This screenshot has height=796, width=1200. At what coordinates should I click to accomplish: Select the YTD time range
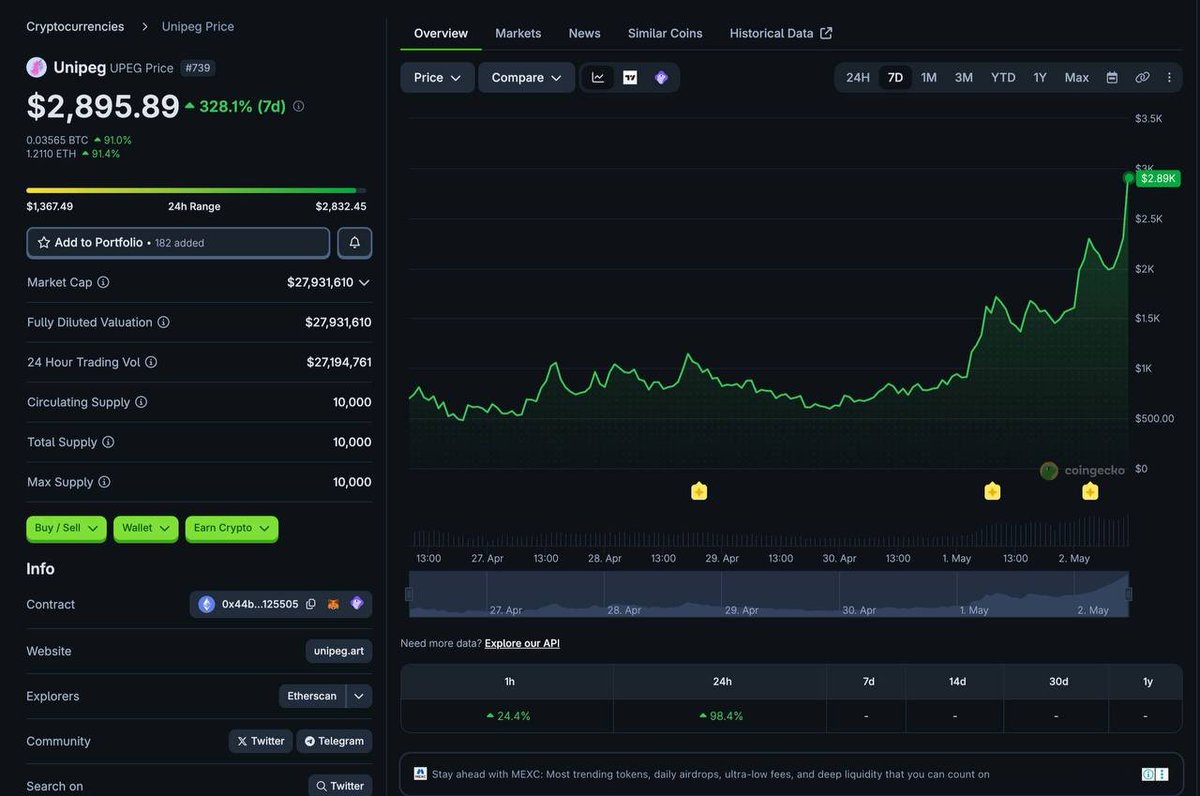[x=1003, y=78]
